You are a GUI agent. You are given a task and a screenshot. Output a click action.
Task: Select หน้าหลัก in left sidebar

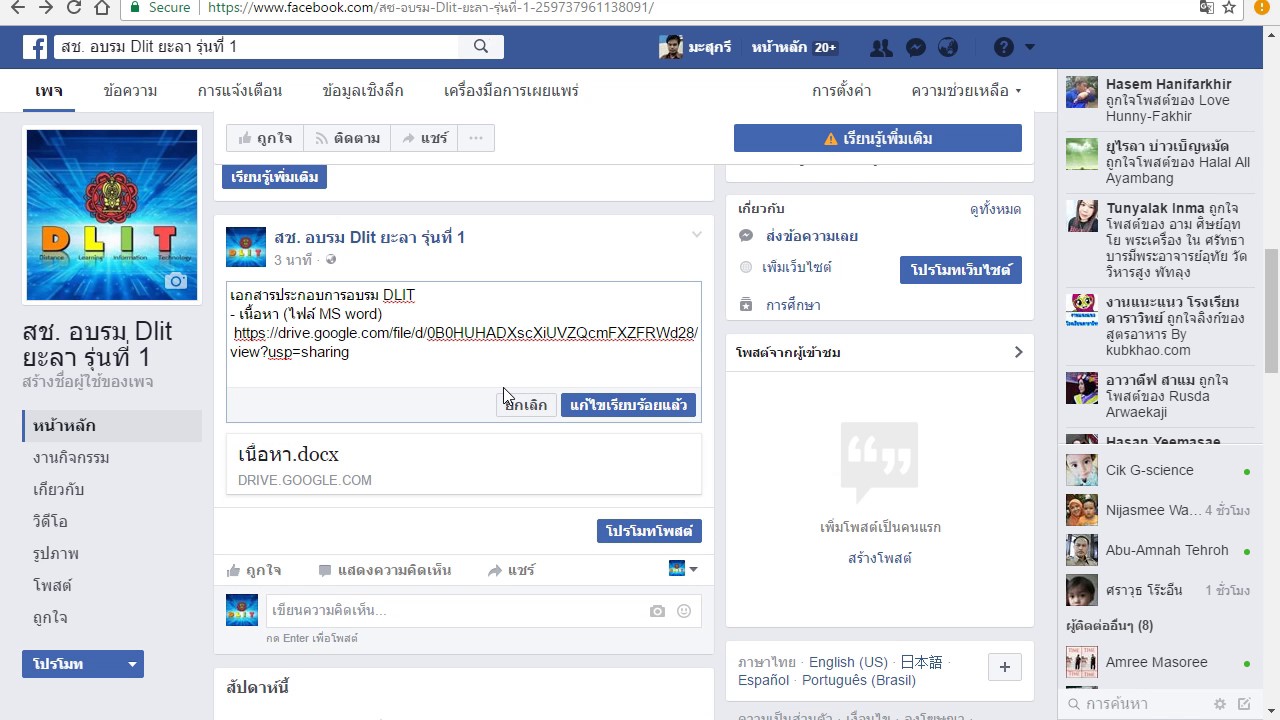pos(112,426)
